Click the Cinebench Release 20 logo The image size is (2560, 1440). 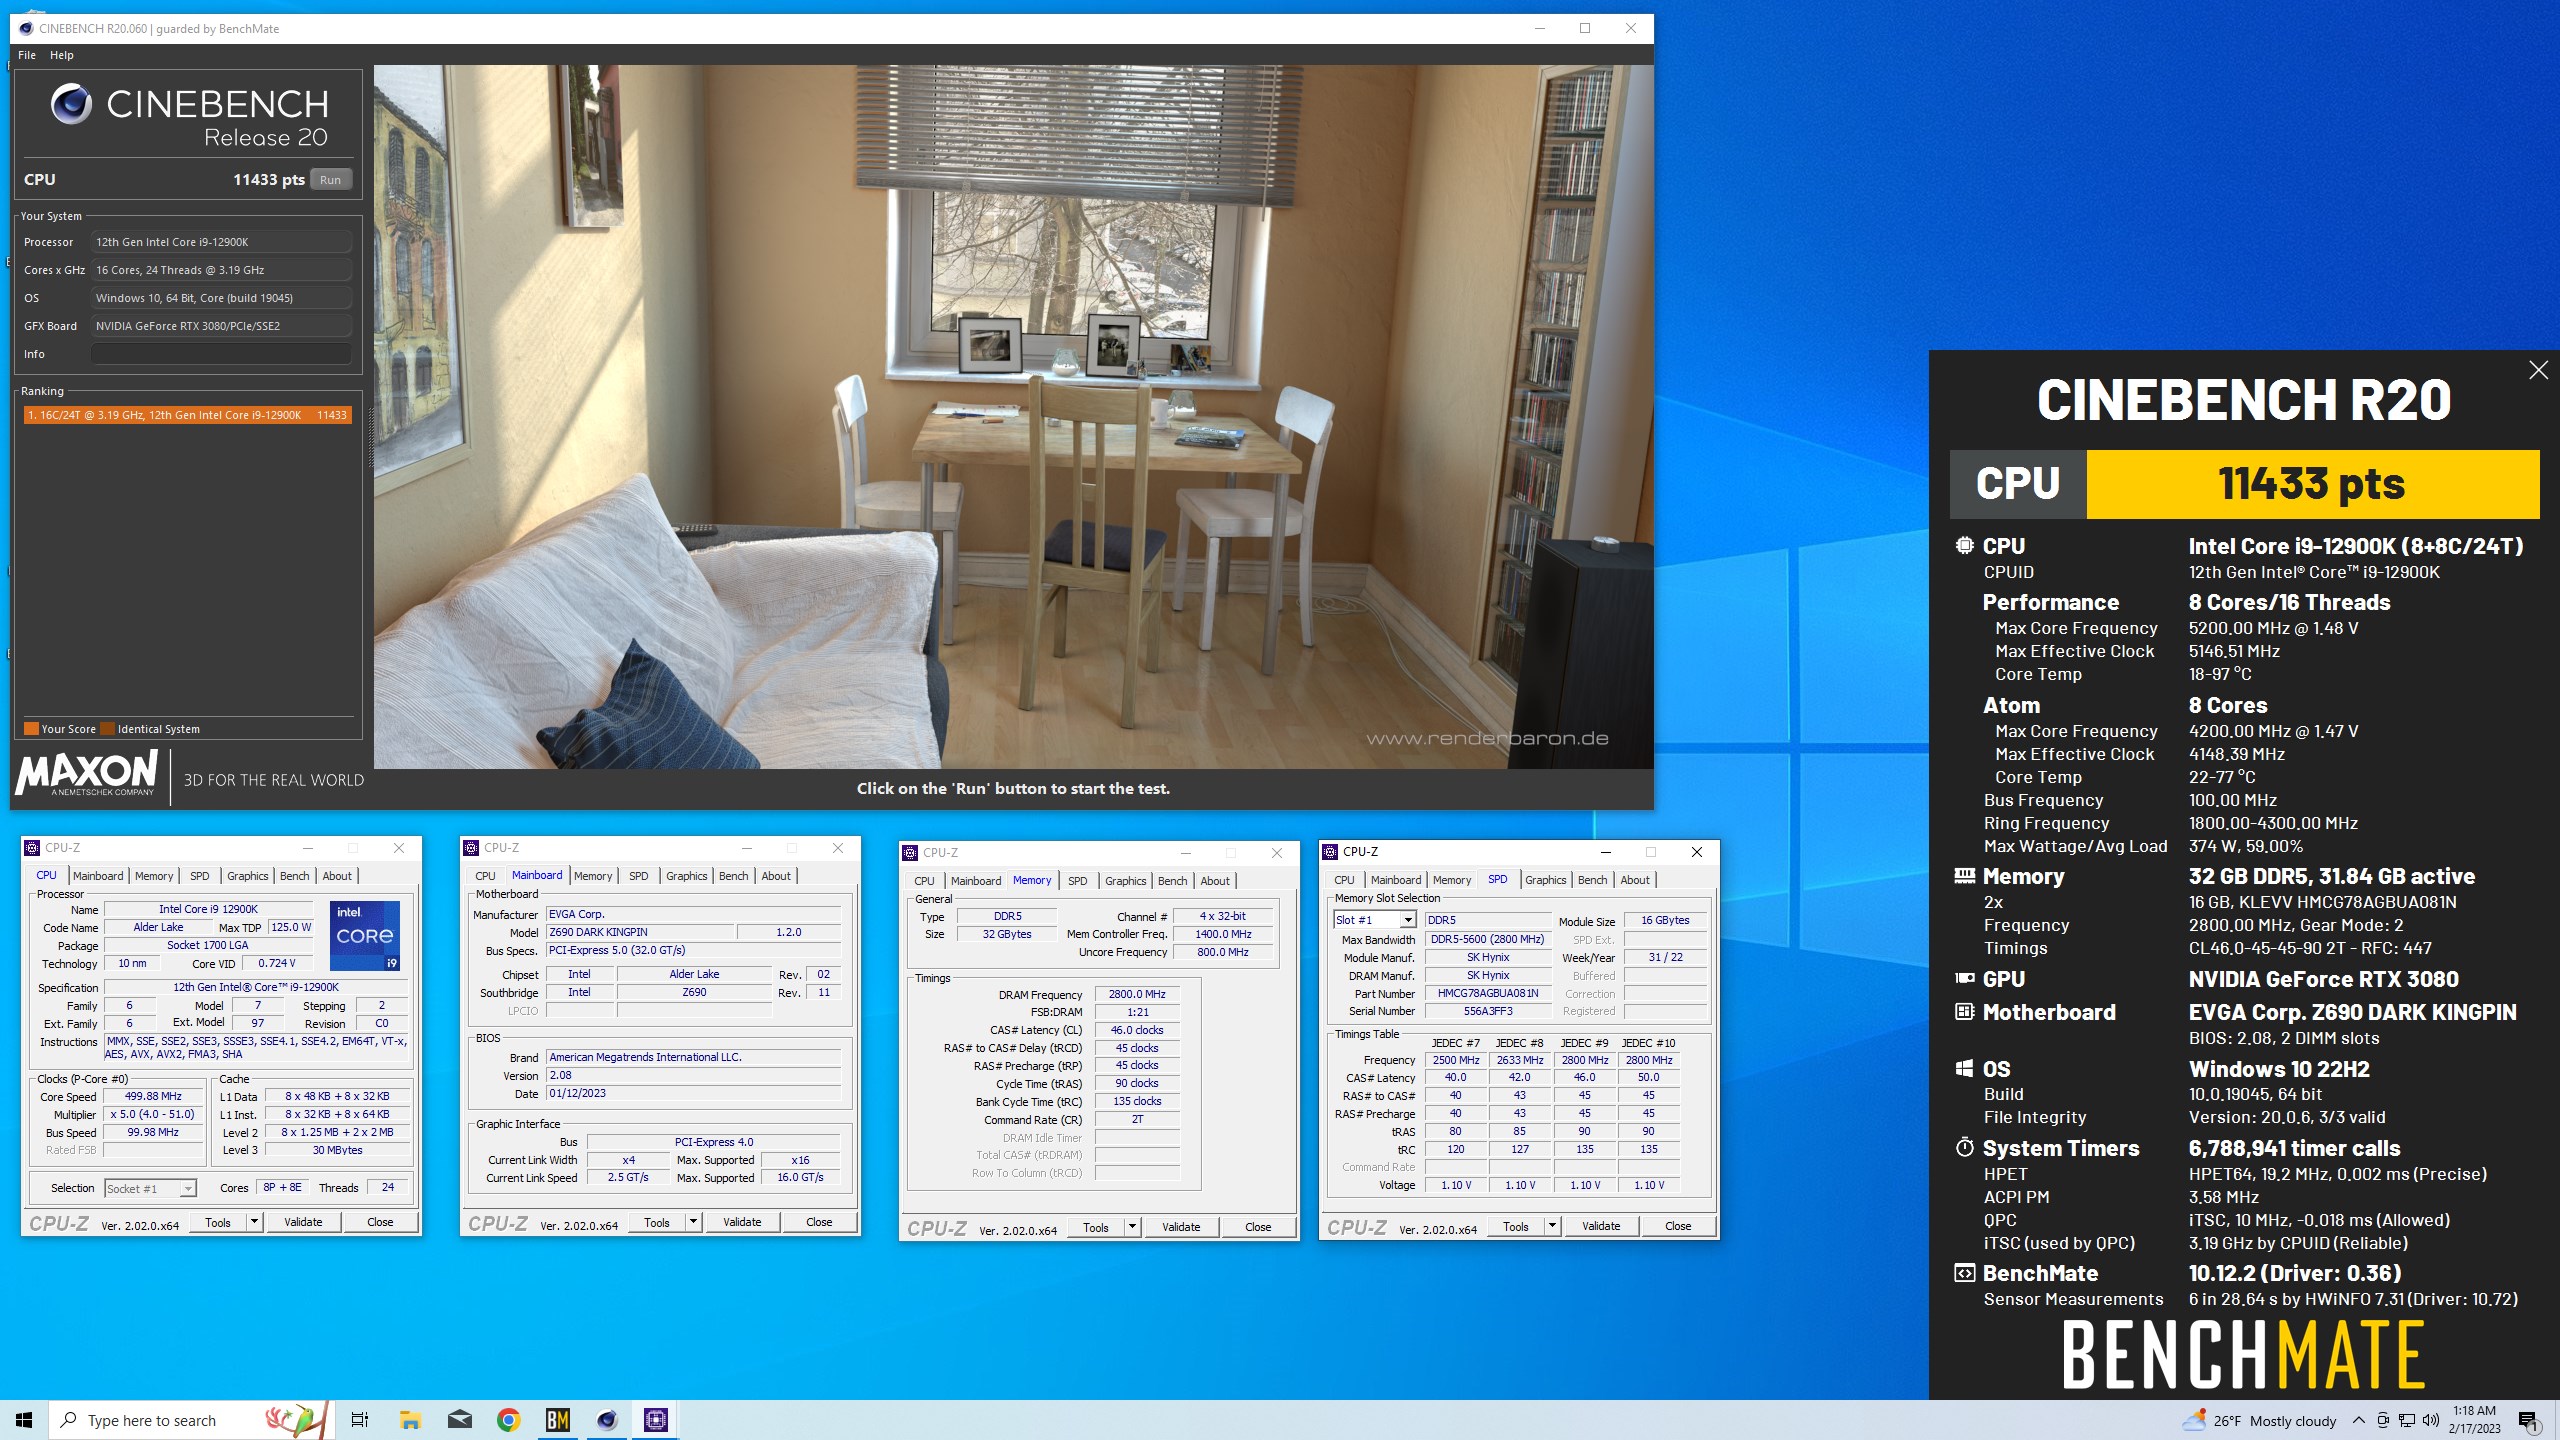pyautogui.click(x=189, y=116)
